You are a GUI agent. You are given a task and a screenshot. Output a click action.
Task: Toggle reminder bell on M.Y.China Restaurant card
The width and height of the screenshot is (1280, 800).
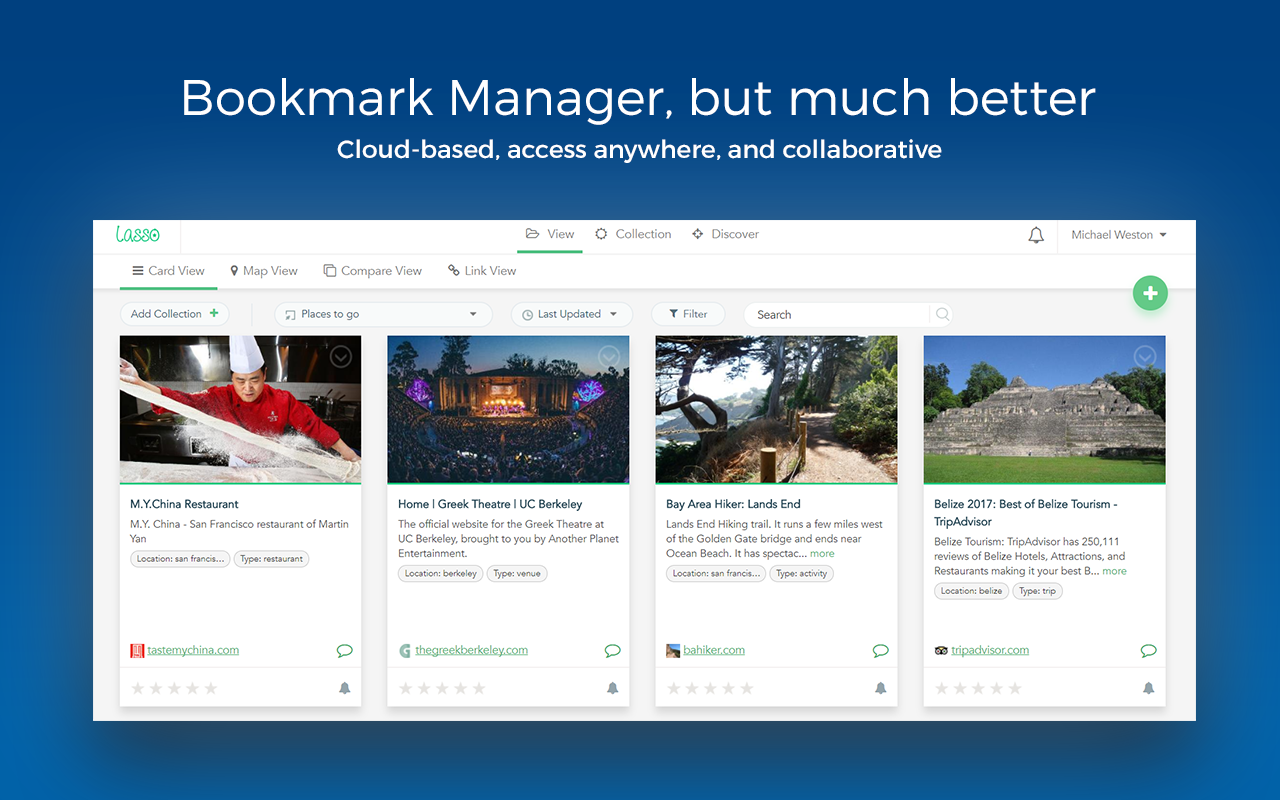coord(345,688)
